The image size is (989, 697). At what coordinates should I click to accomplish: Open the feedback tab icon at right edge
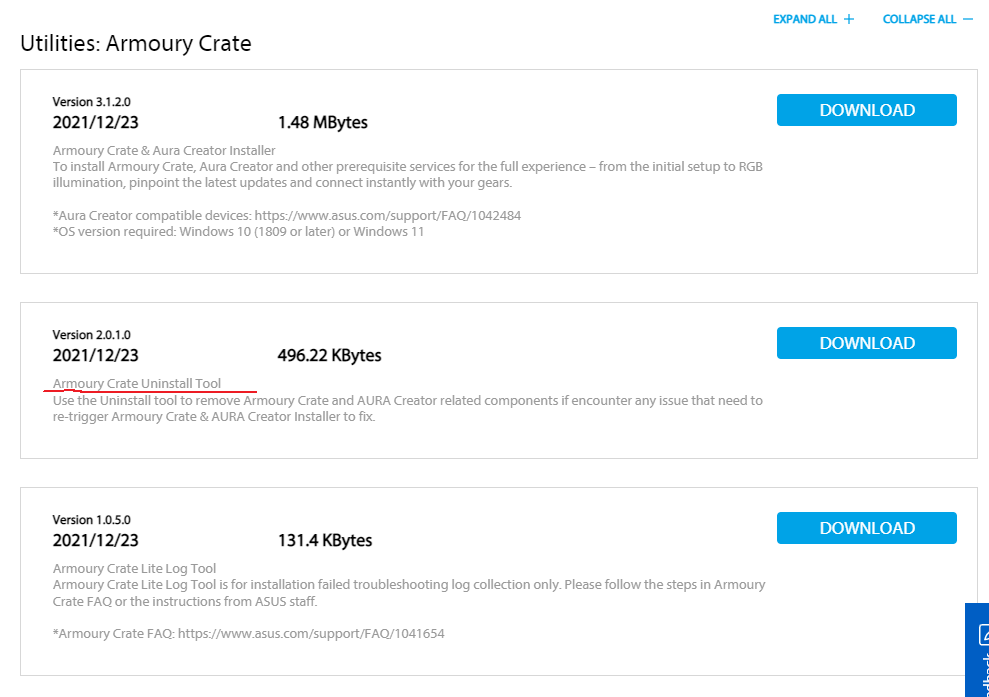click(x=983, y=635)
